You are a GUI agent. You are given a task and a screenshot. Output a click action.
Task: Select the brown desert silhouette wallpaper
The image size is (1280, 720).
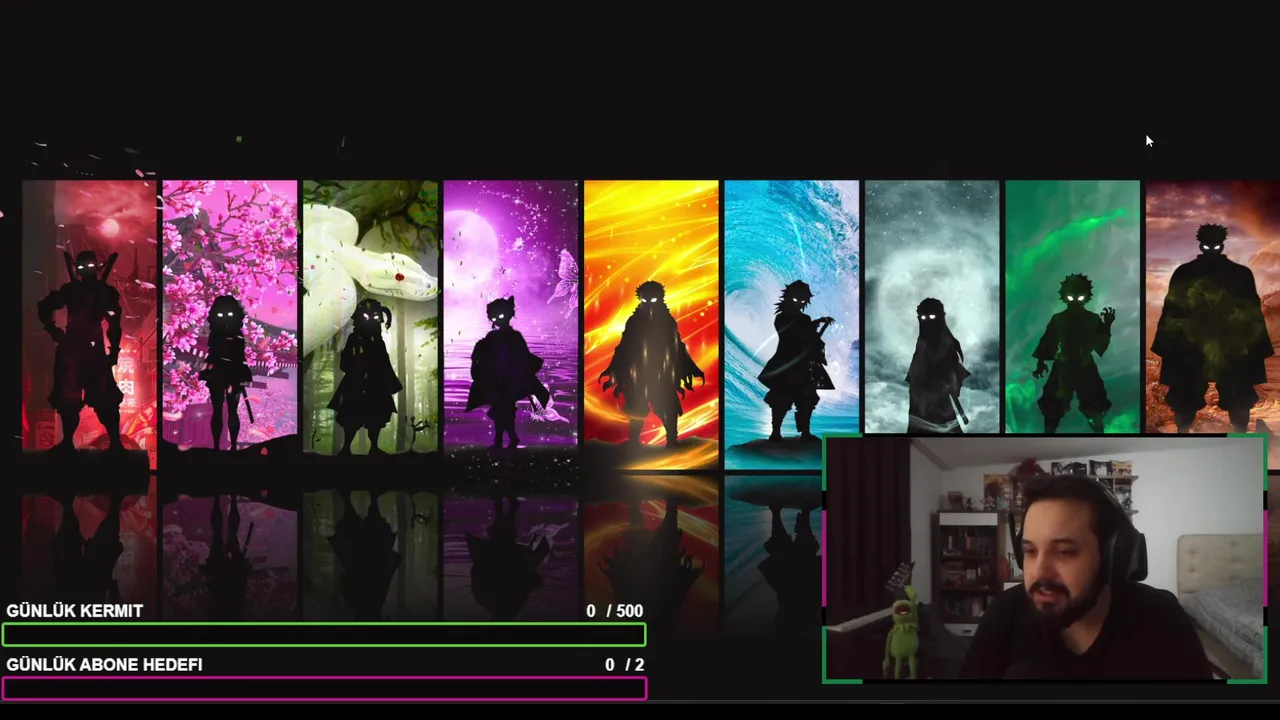point(1213,307)
